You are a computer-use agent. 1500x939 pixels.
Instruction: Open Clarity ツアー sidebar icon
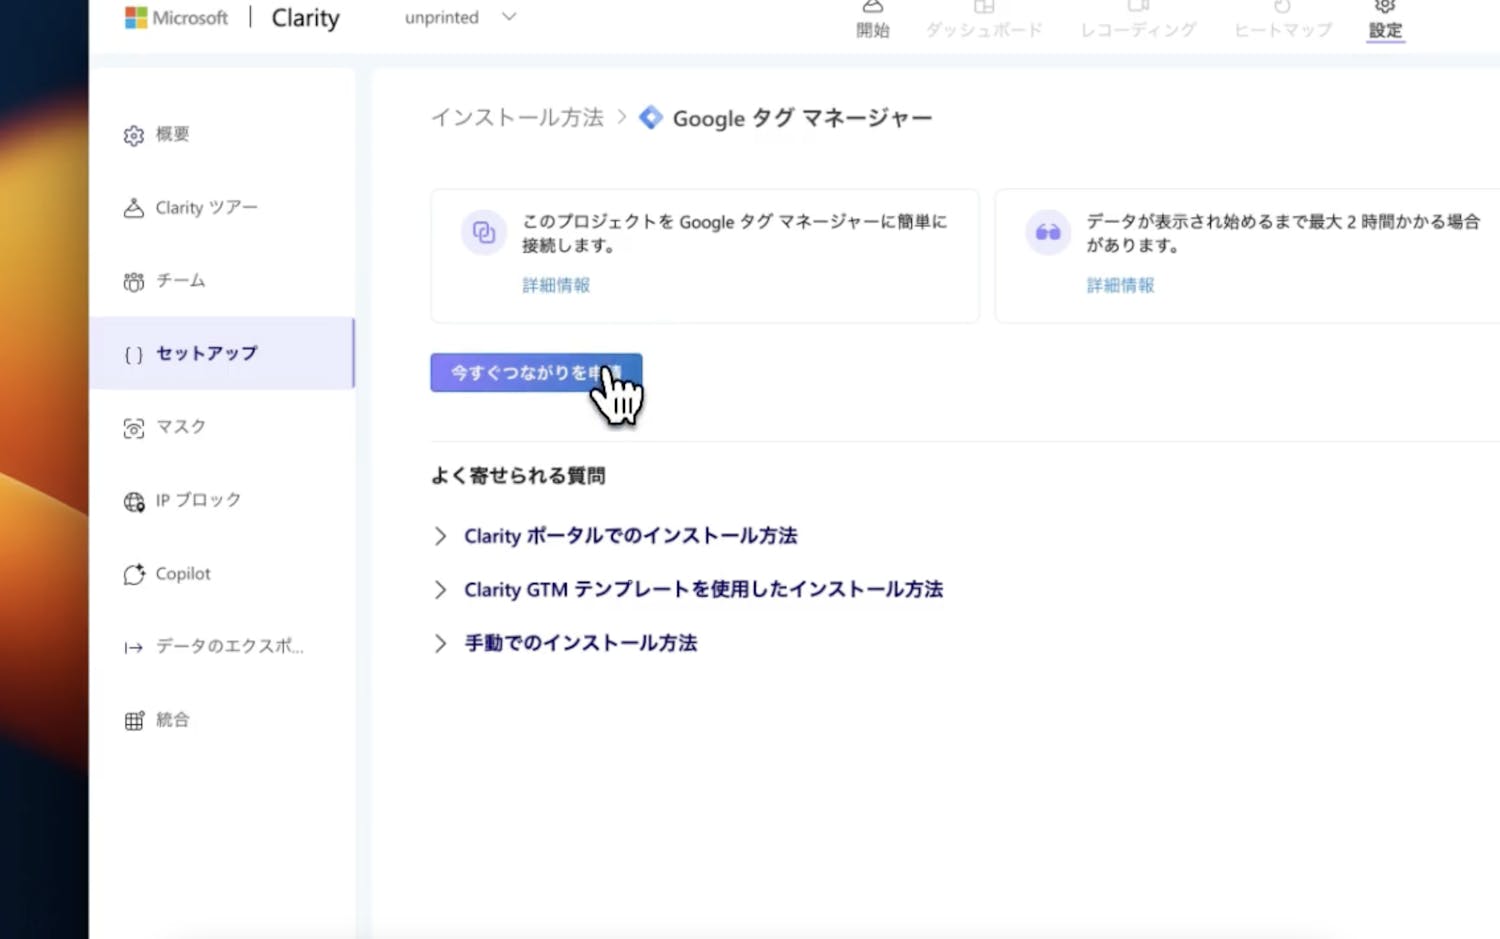[x=134, y=208]
